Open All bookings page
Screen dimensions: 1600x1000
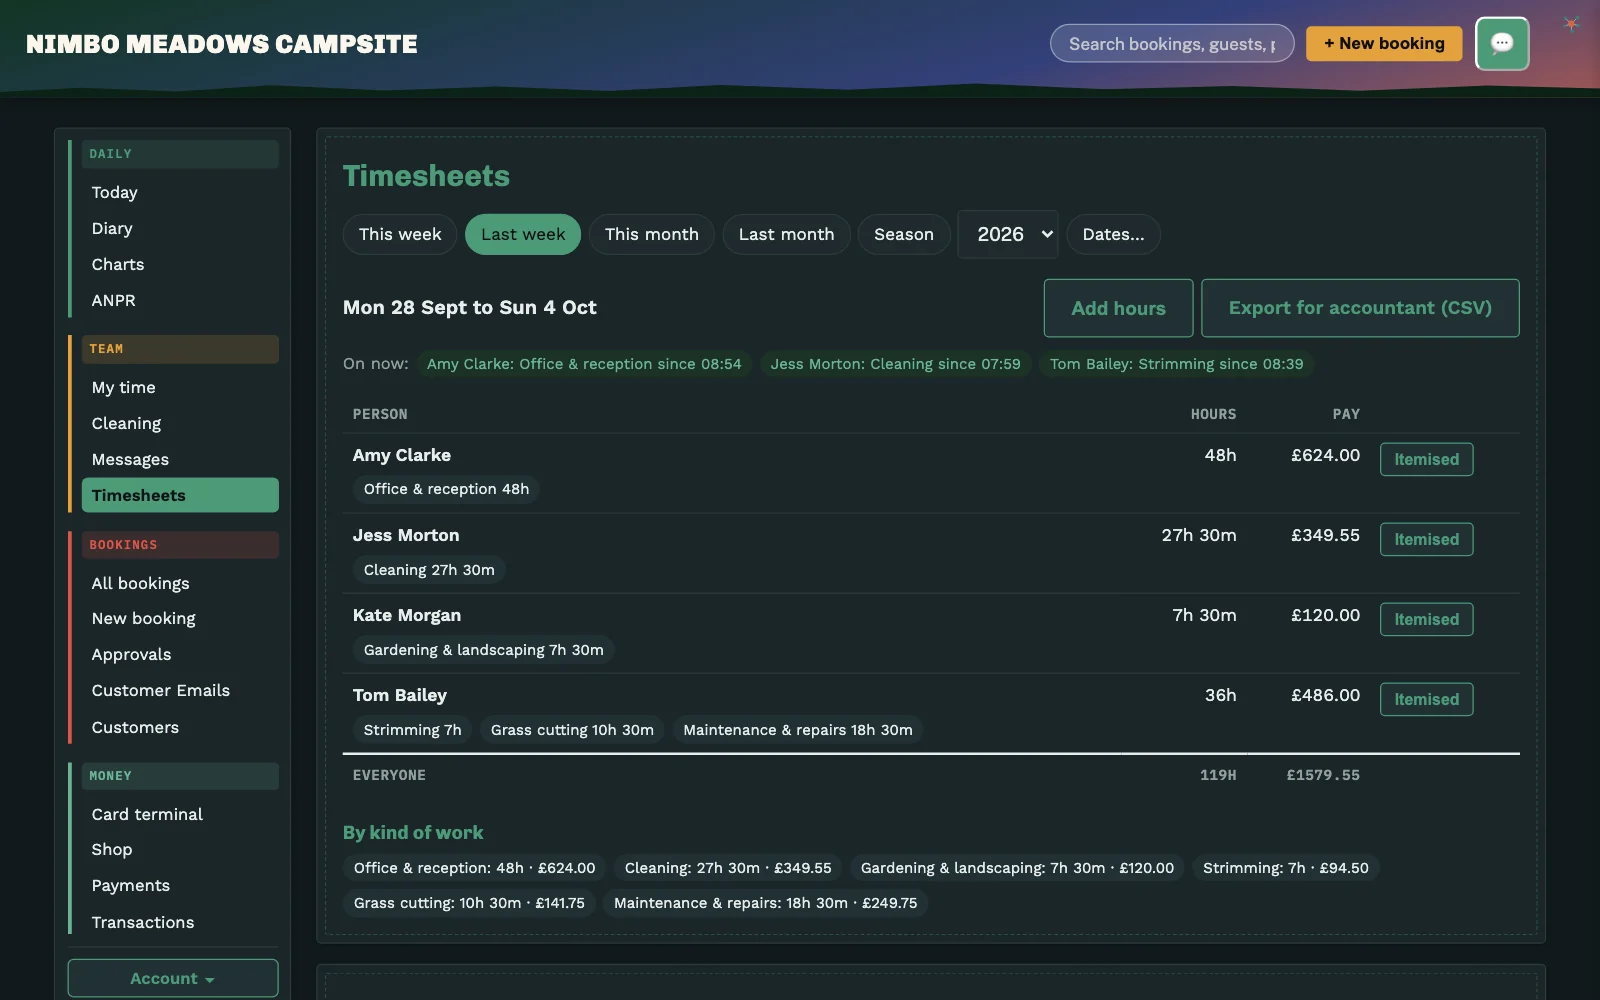tap(180, 583)
